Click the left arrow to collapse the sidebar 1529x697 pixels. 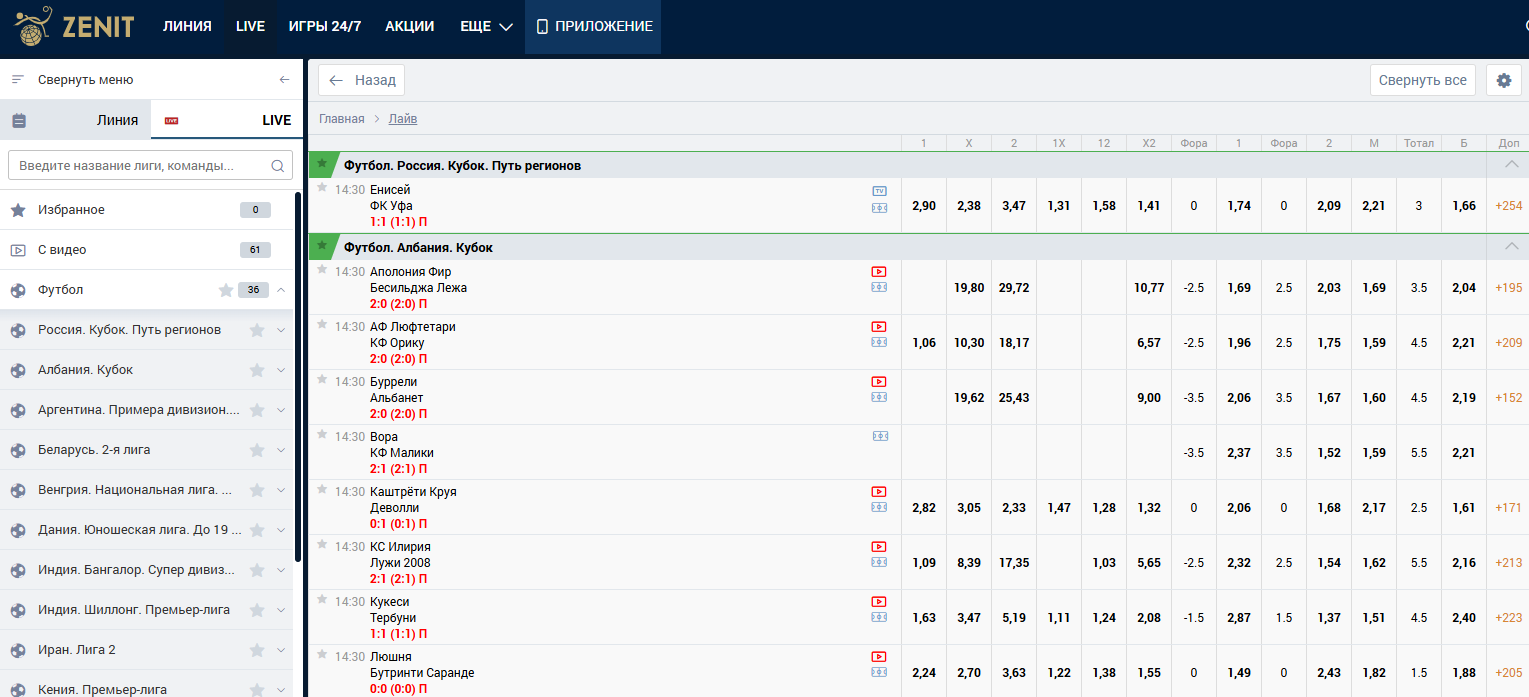point(284,80)
